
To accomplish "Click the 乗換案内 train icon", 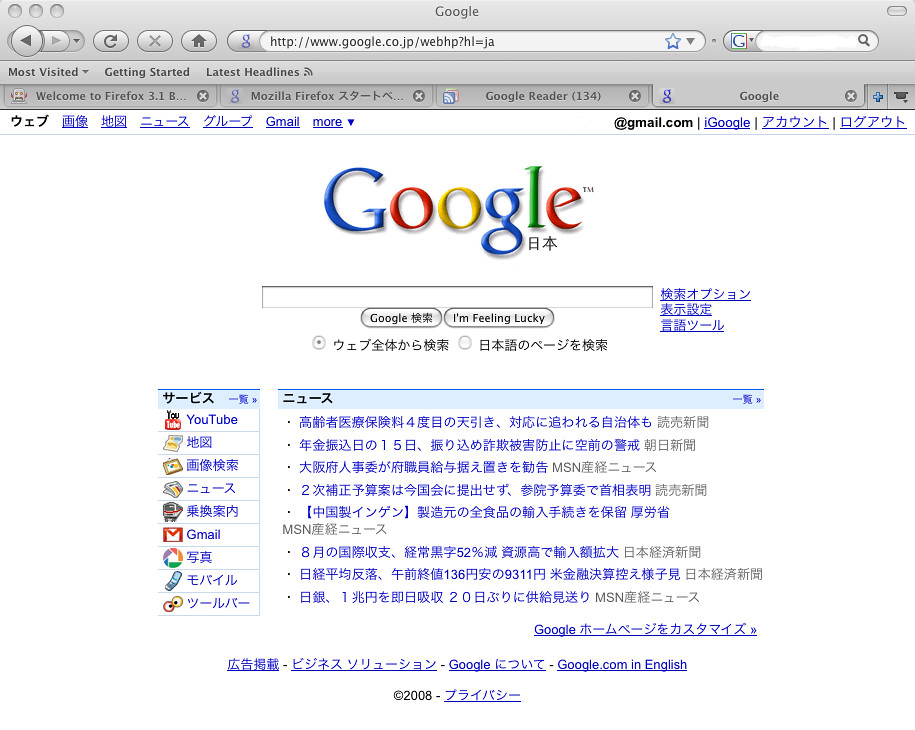I will coord(173,512).
